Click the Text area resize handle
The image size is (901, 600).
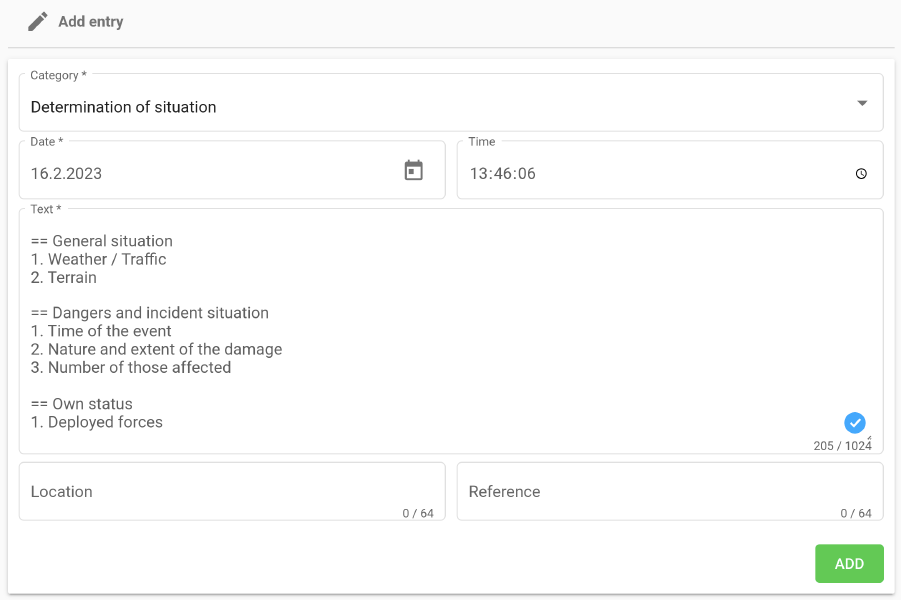point(868,438)
